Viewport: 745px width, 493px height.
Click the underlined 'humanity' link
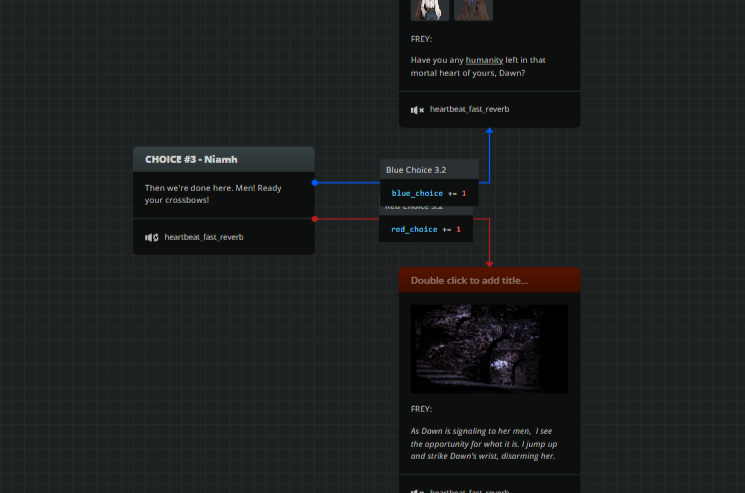485,60
